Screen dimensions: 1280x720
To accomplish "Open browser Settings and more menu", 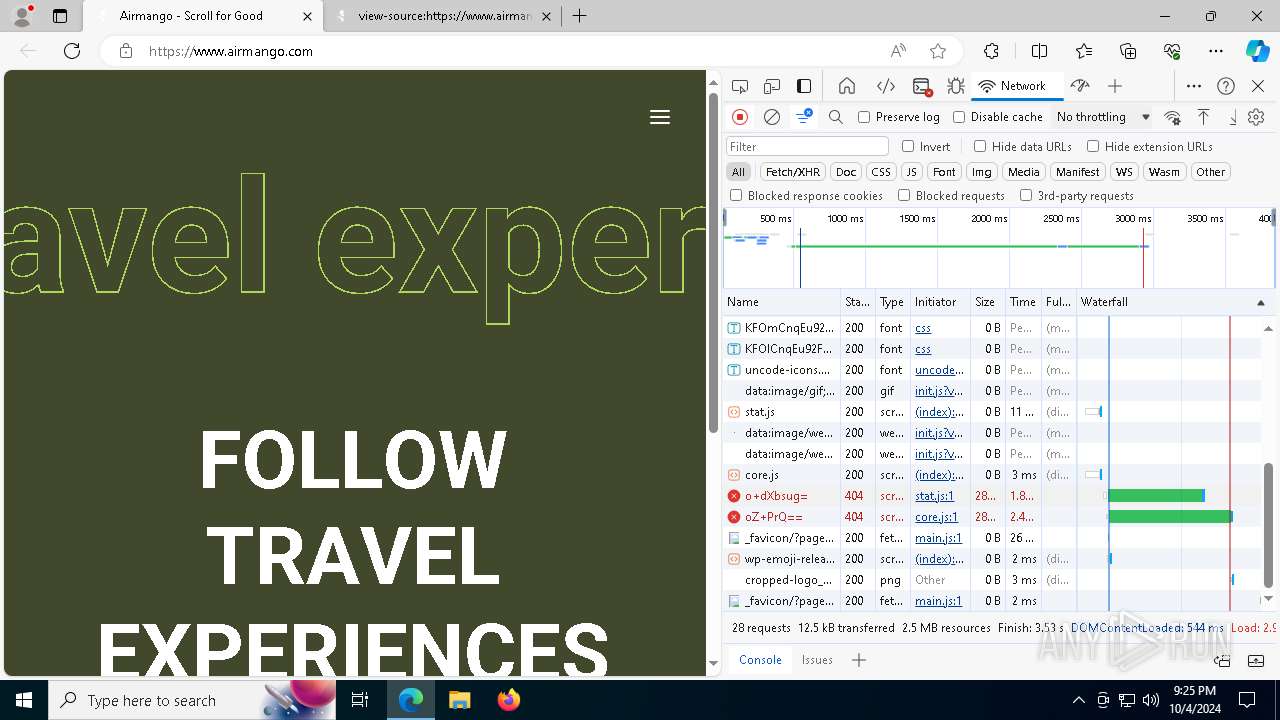I will pyautogui.click(x=1215, y=51).
